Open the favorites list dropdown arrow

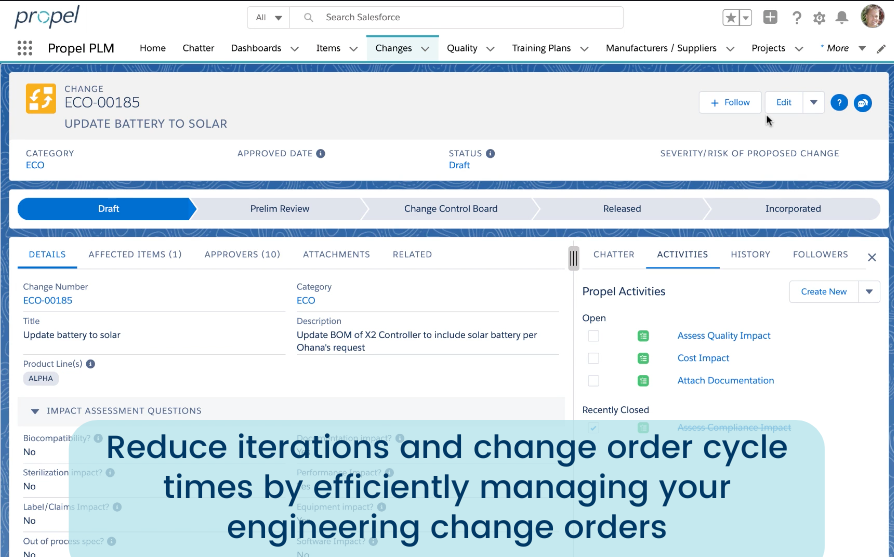746,18
